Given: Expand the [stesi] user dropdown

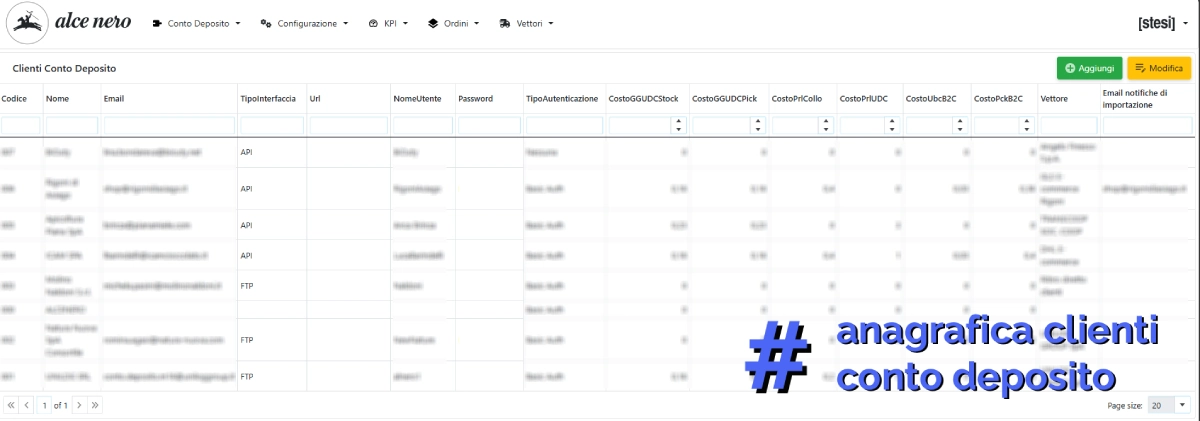Looking at the screenshot, I should point(1163,23).
